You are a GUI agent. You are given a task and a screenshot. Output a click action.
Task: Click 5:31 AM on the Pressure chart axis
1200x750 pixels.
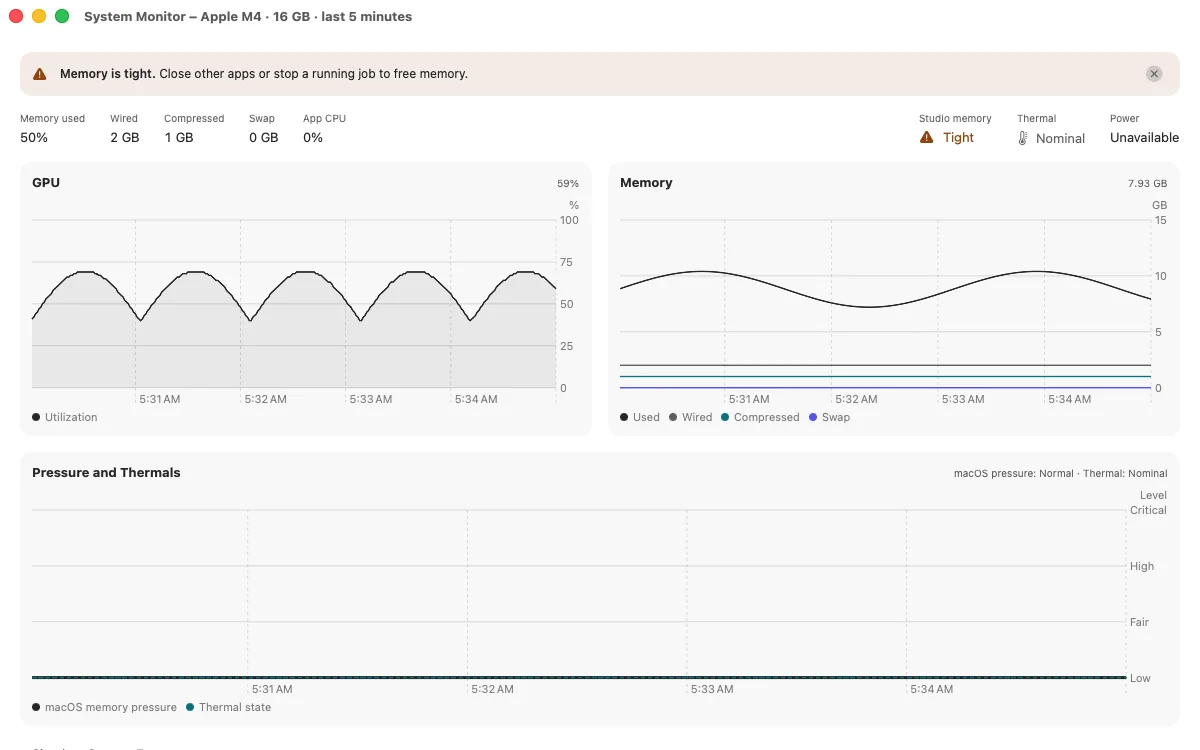click(272, 689)
